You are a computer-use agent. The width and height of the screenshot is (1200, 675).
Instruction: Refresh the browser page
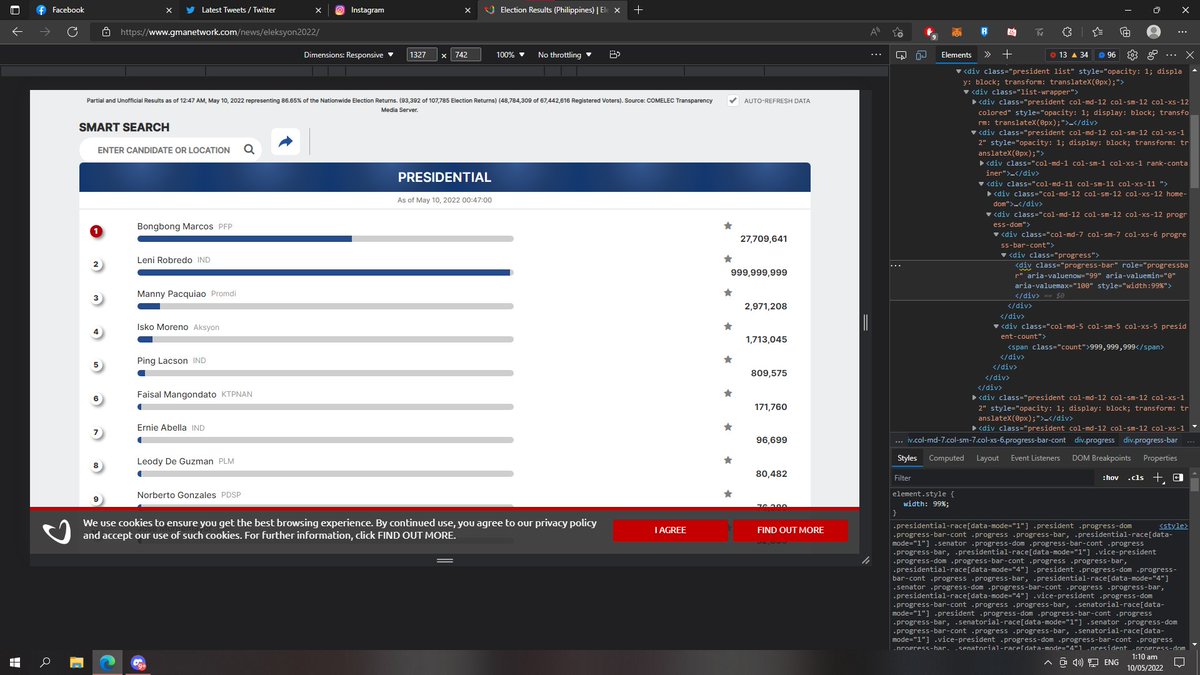(73, 32)
